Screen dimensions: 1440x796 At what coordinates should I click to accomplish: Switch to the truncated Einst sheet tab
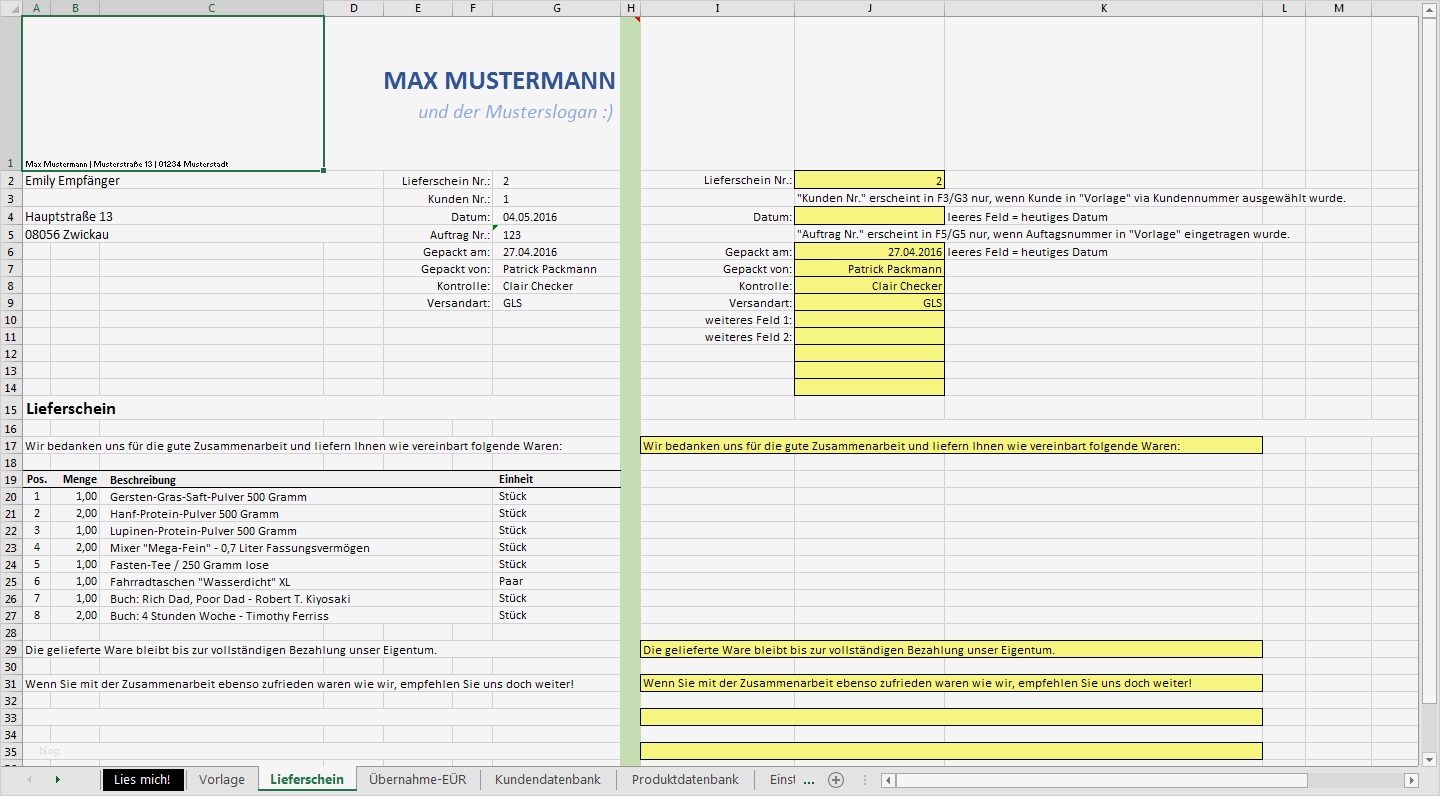click(784, 779)
